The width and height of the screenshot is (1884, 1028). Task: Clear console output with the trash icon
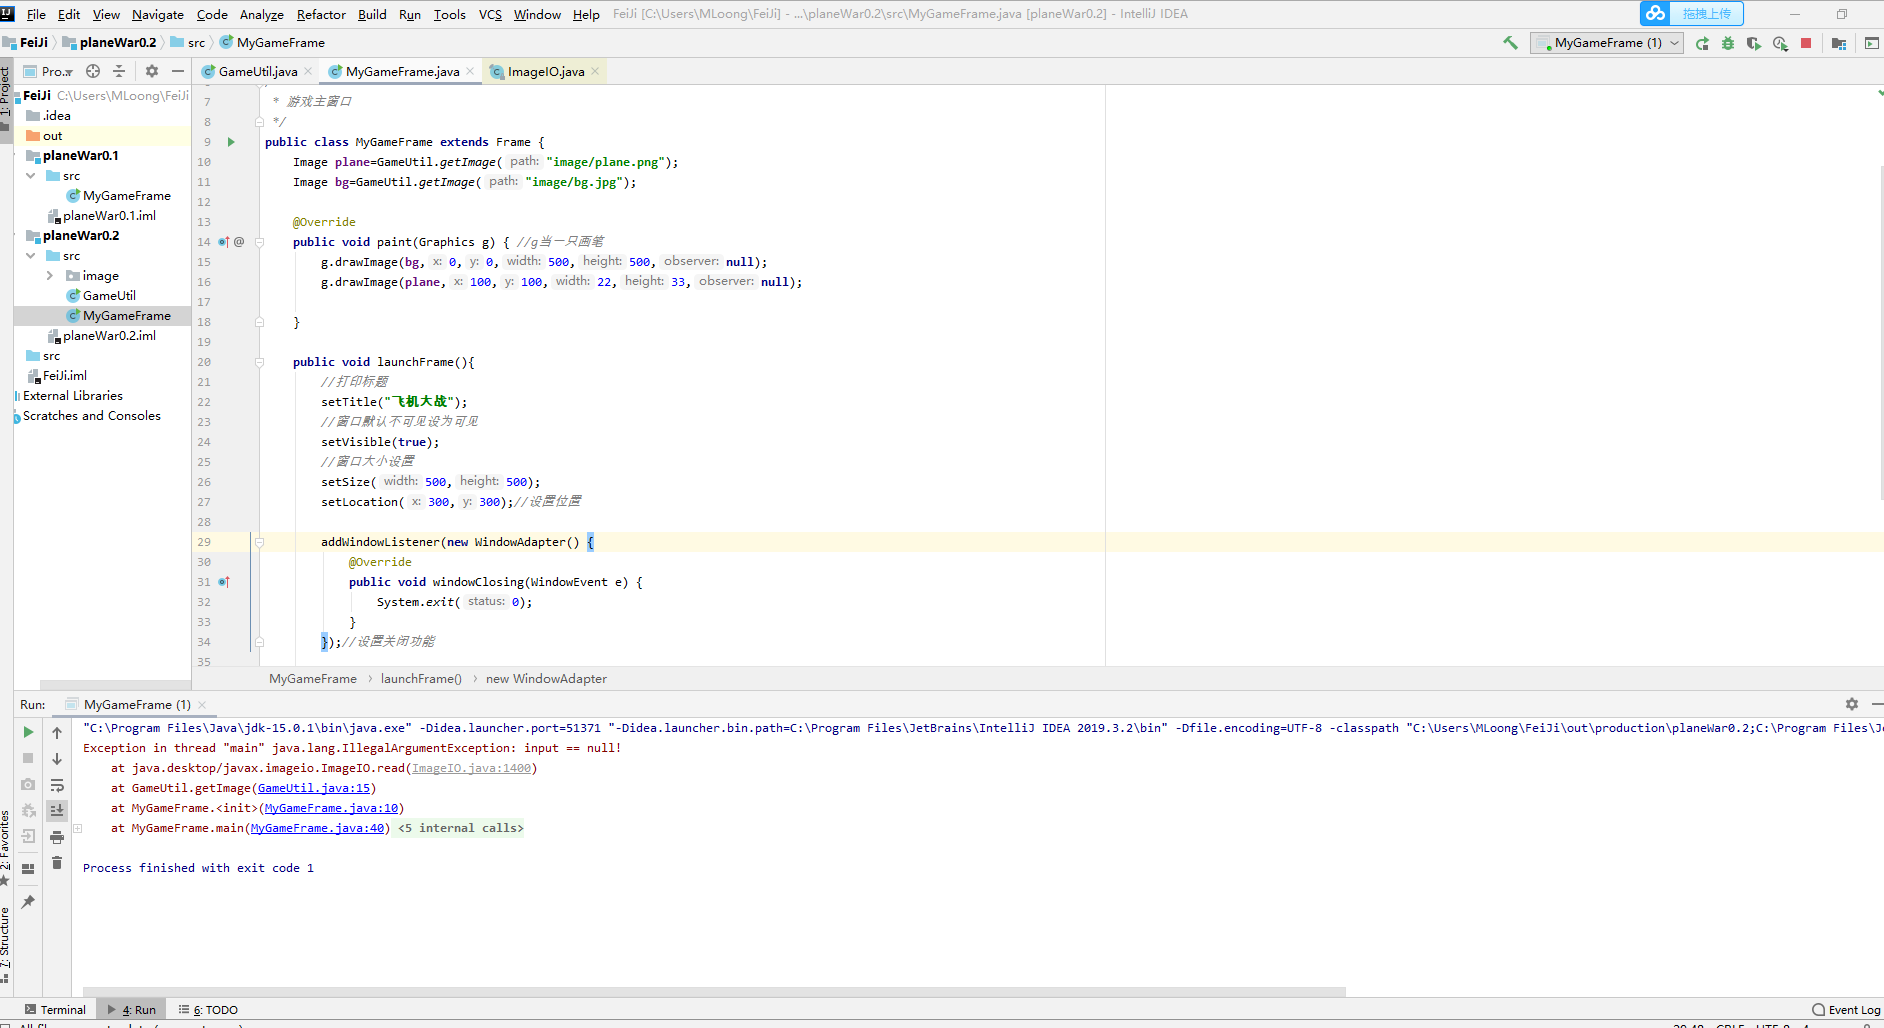(57, 863)
